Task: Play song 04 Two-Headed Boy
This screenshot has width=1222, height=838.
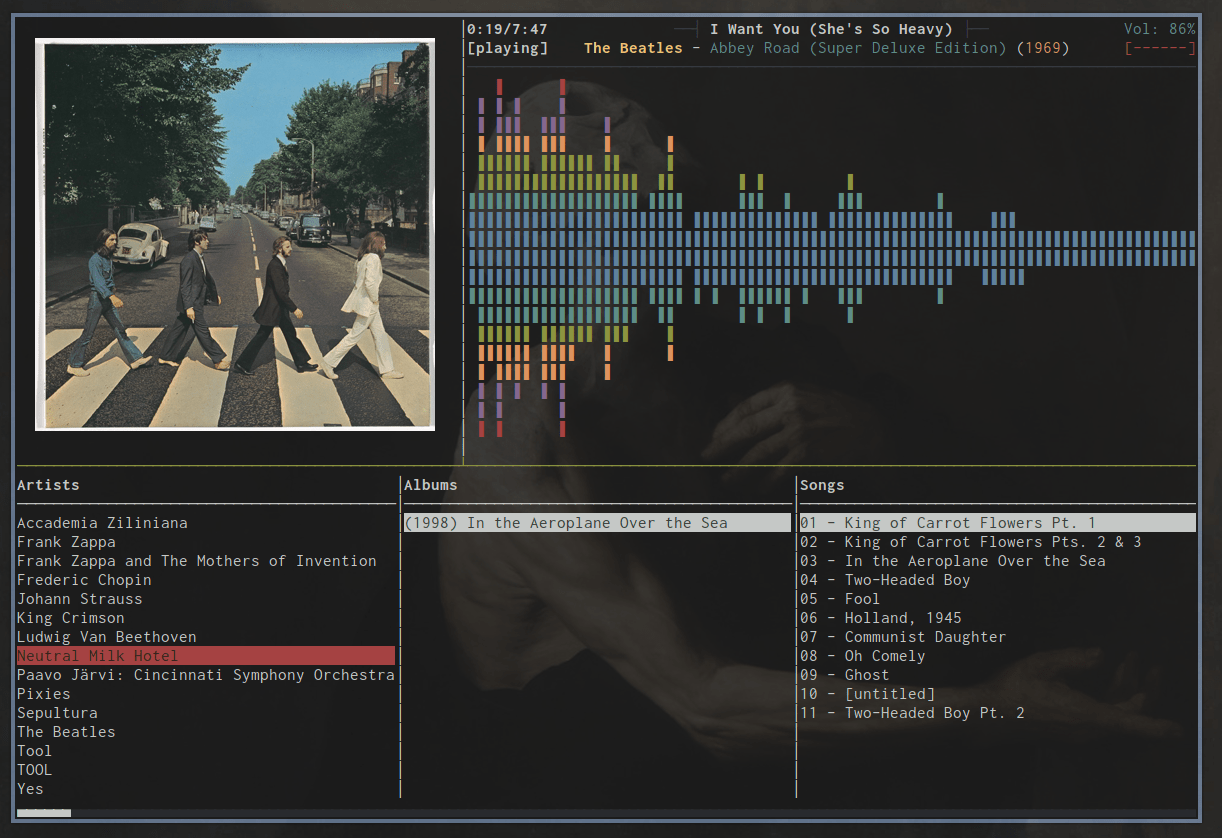Action: (885, 580)
